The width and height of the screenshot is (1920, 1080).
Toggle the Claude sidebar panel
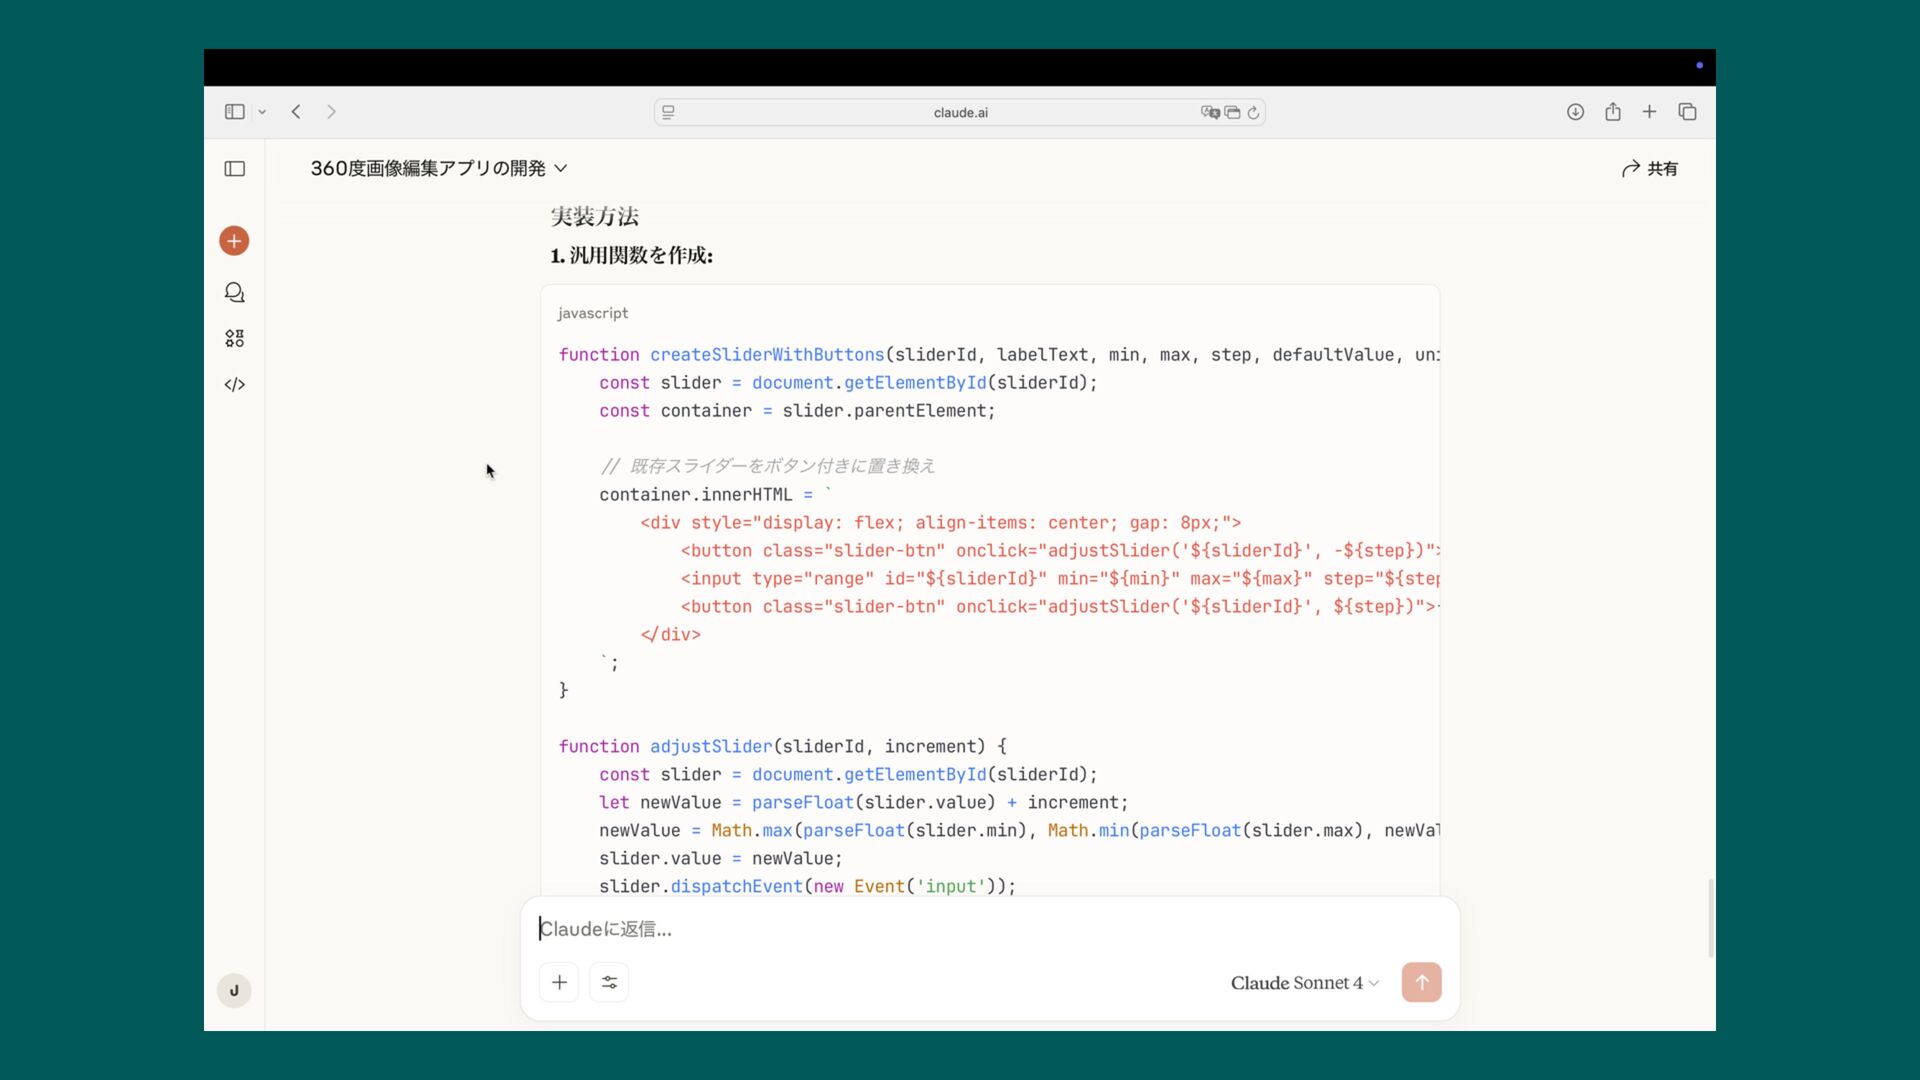click(235, 169)
